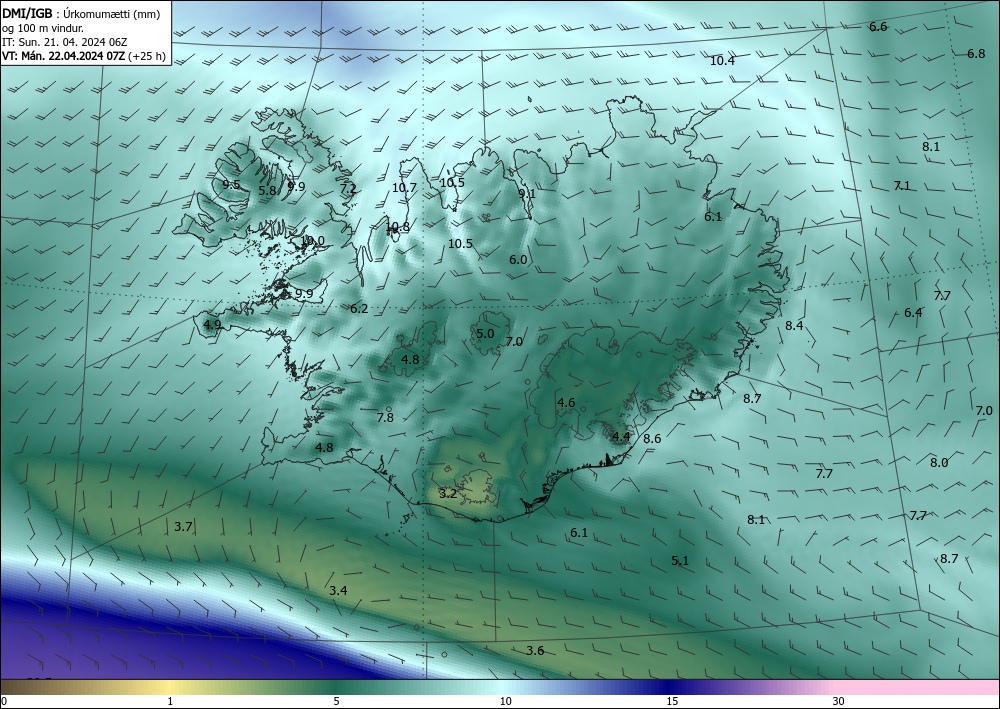The image size is (1000, 709).
Task: Click the 9.1 value on the north coast
Action: click(x=527, y=194)
